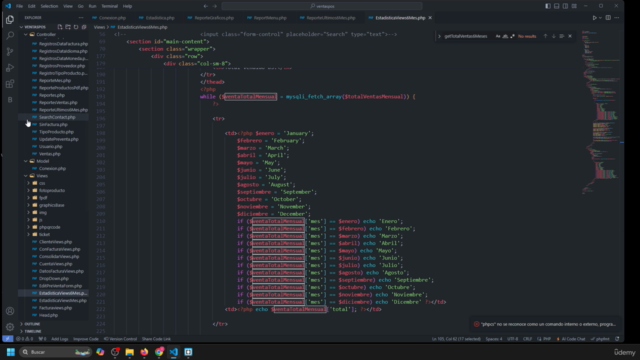
Task: Open the Accounts icon in activity bar
Action: pos(10,311)
